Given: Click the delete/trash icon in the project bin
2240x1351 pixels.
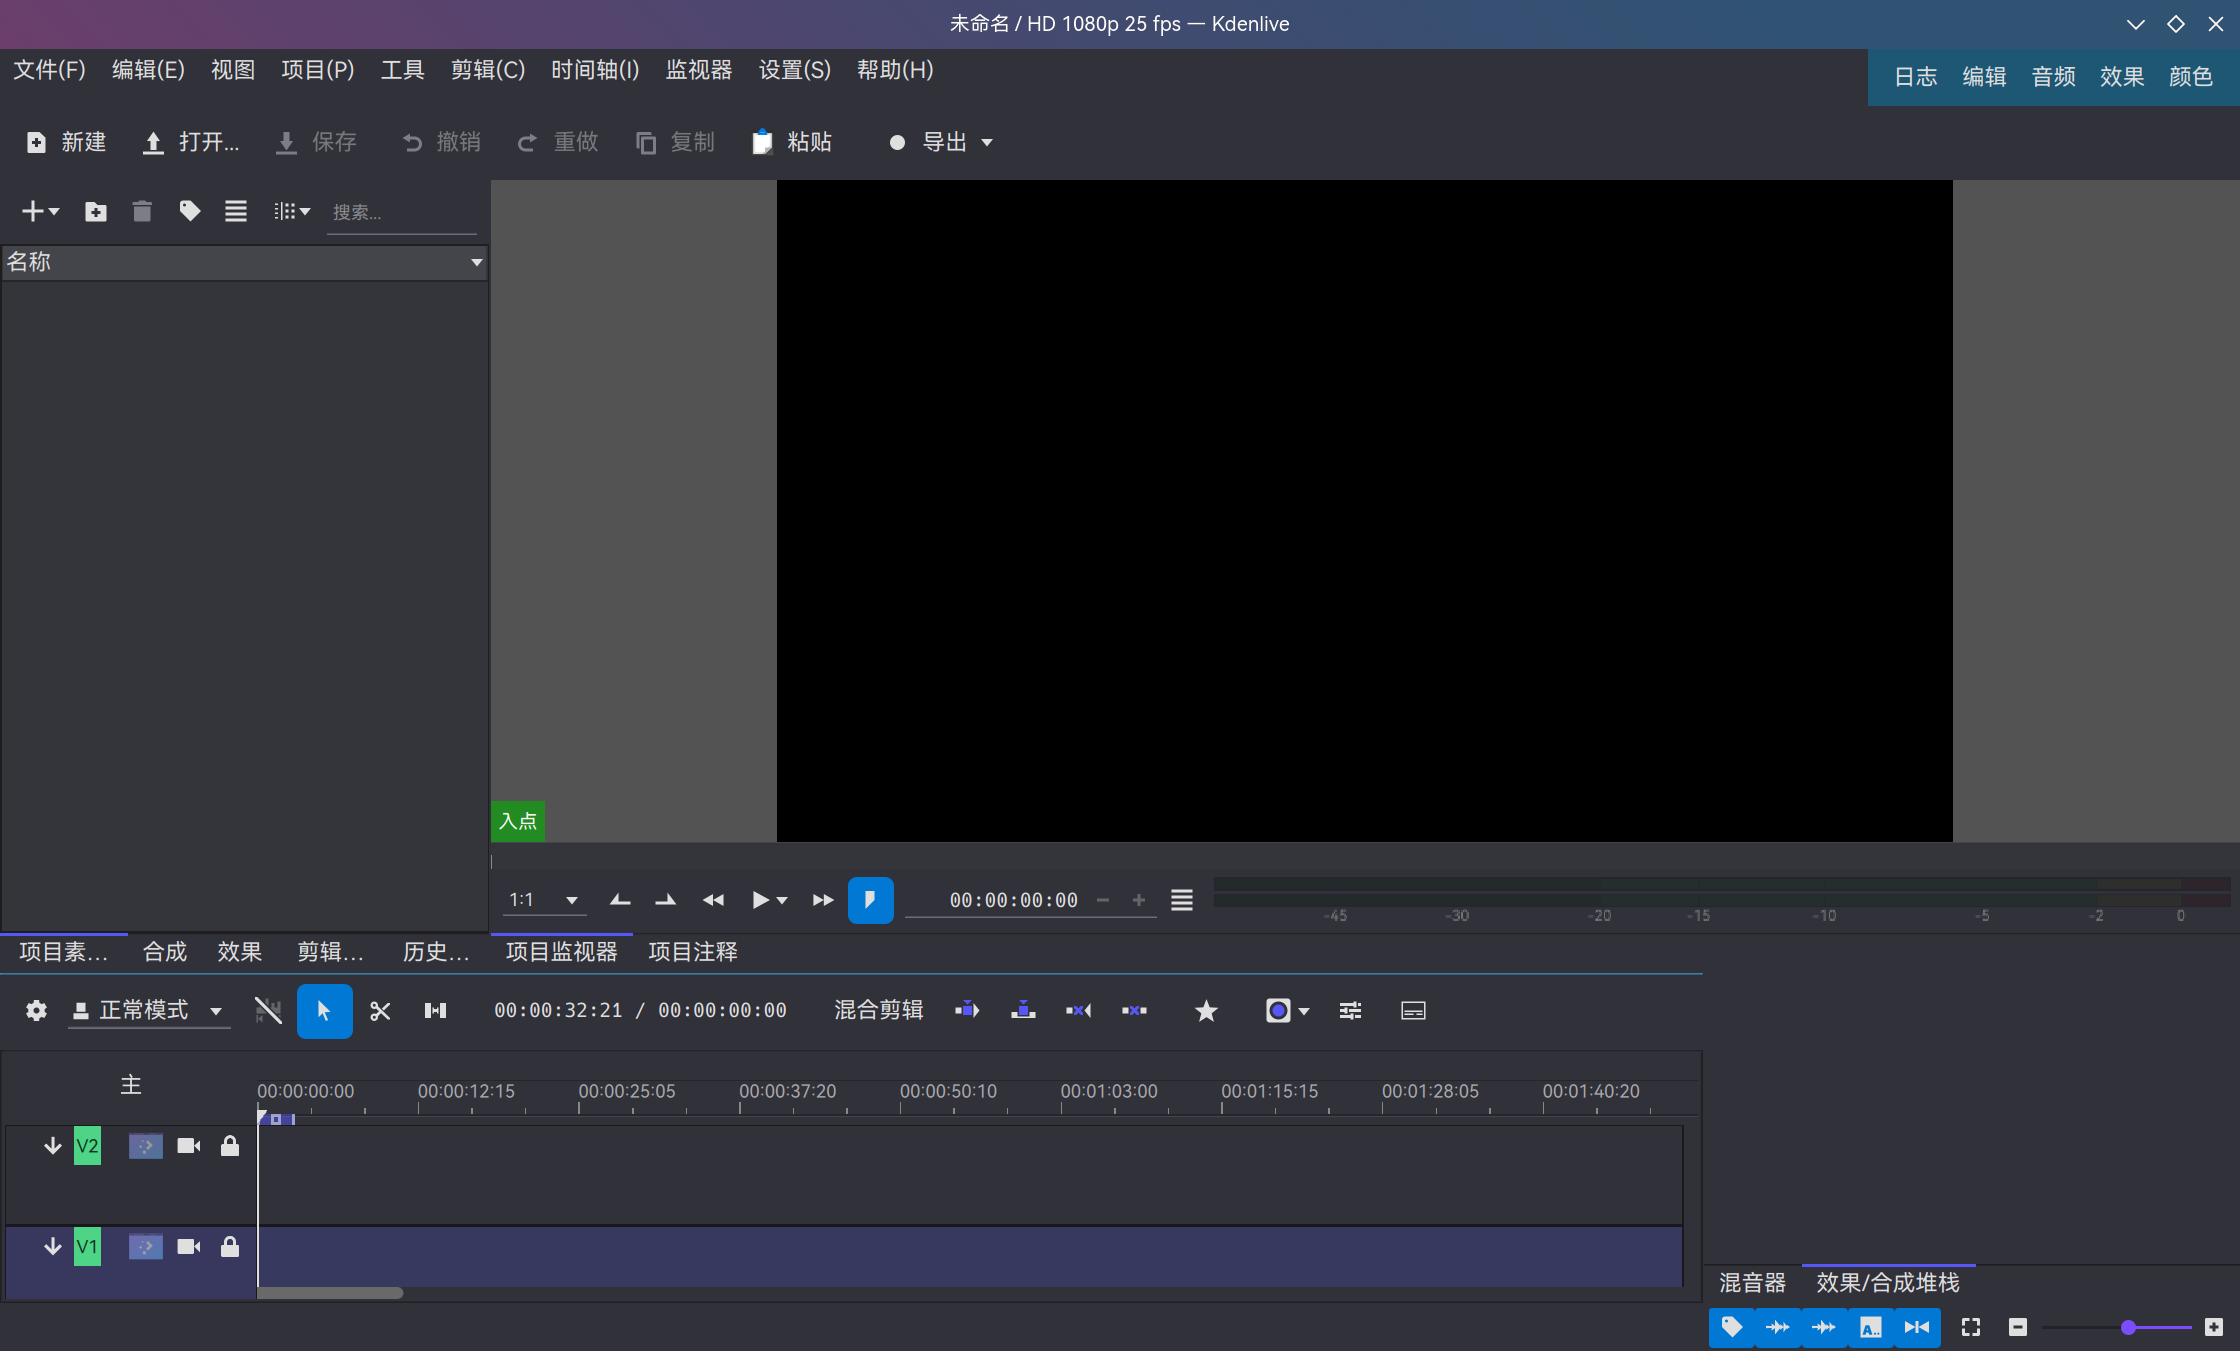Looking at the screenshot, I should pyautogui.click(x=142, y=211).
